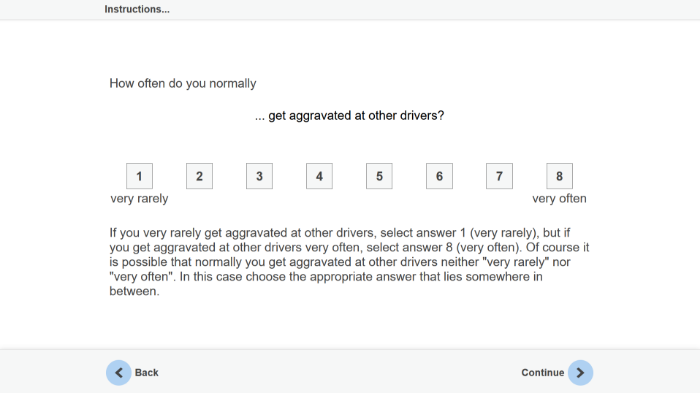The image size is (700, 393).
Task: Pick answer 6 on the frequency scale
Action: 439,176
